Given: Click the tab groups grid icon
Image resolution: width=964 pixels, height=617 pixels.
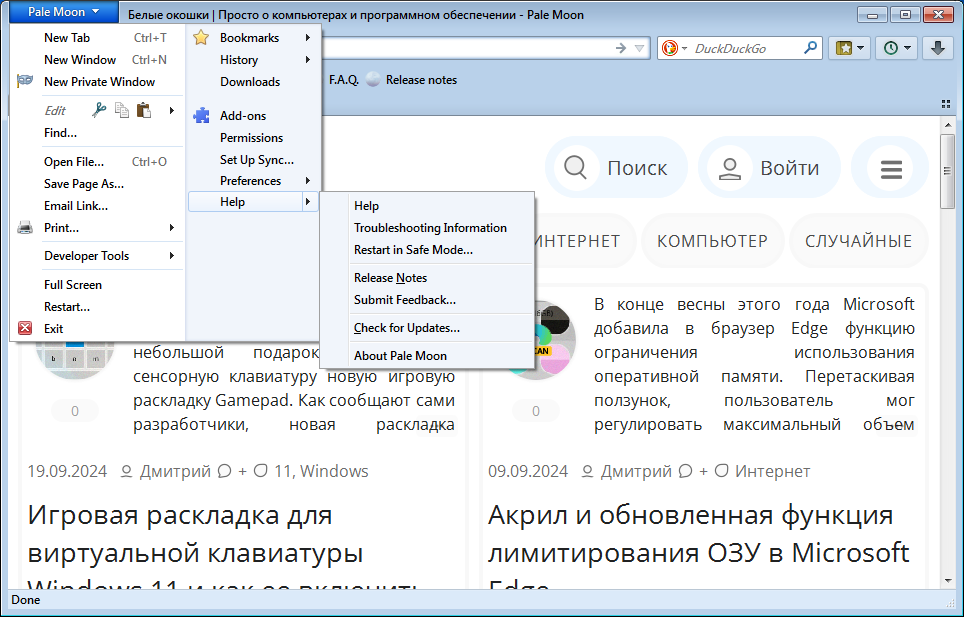Looking at the screenshot, I should [946, 104].
